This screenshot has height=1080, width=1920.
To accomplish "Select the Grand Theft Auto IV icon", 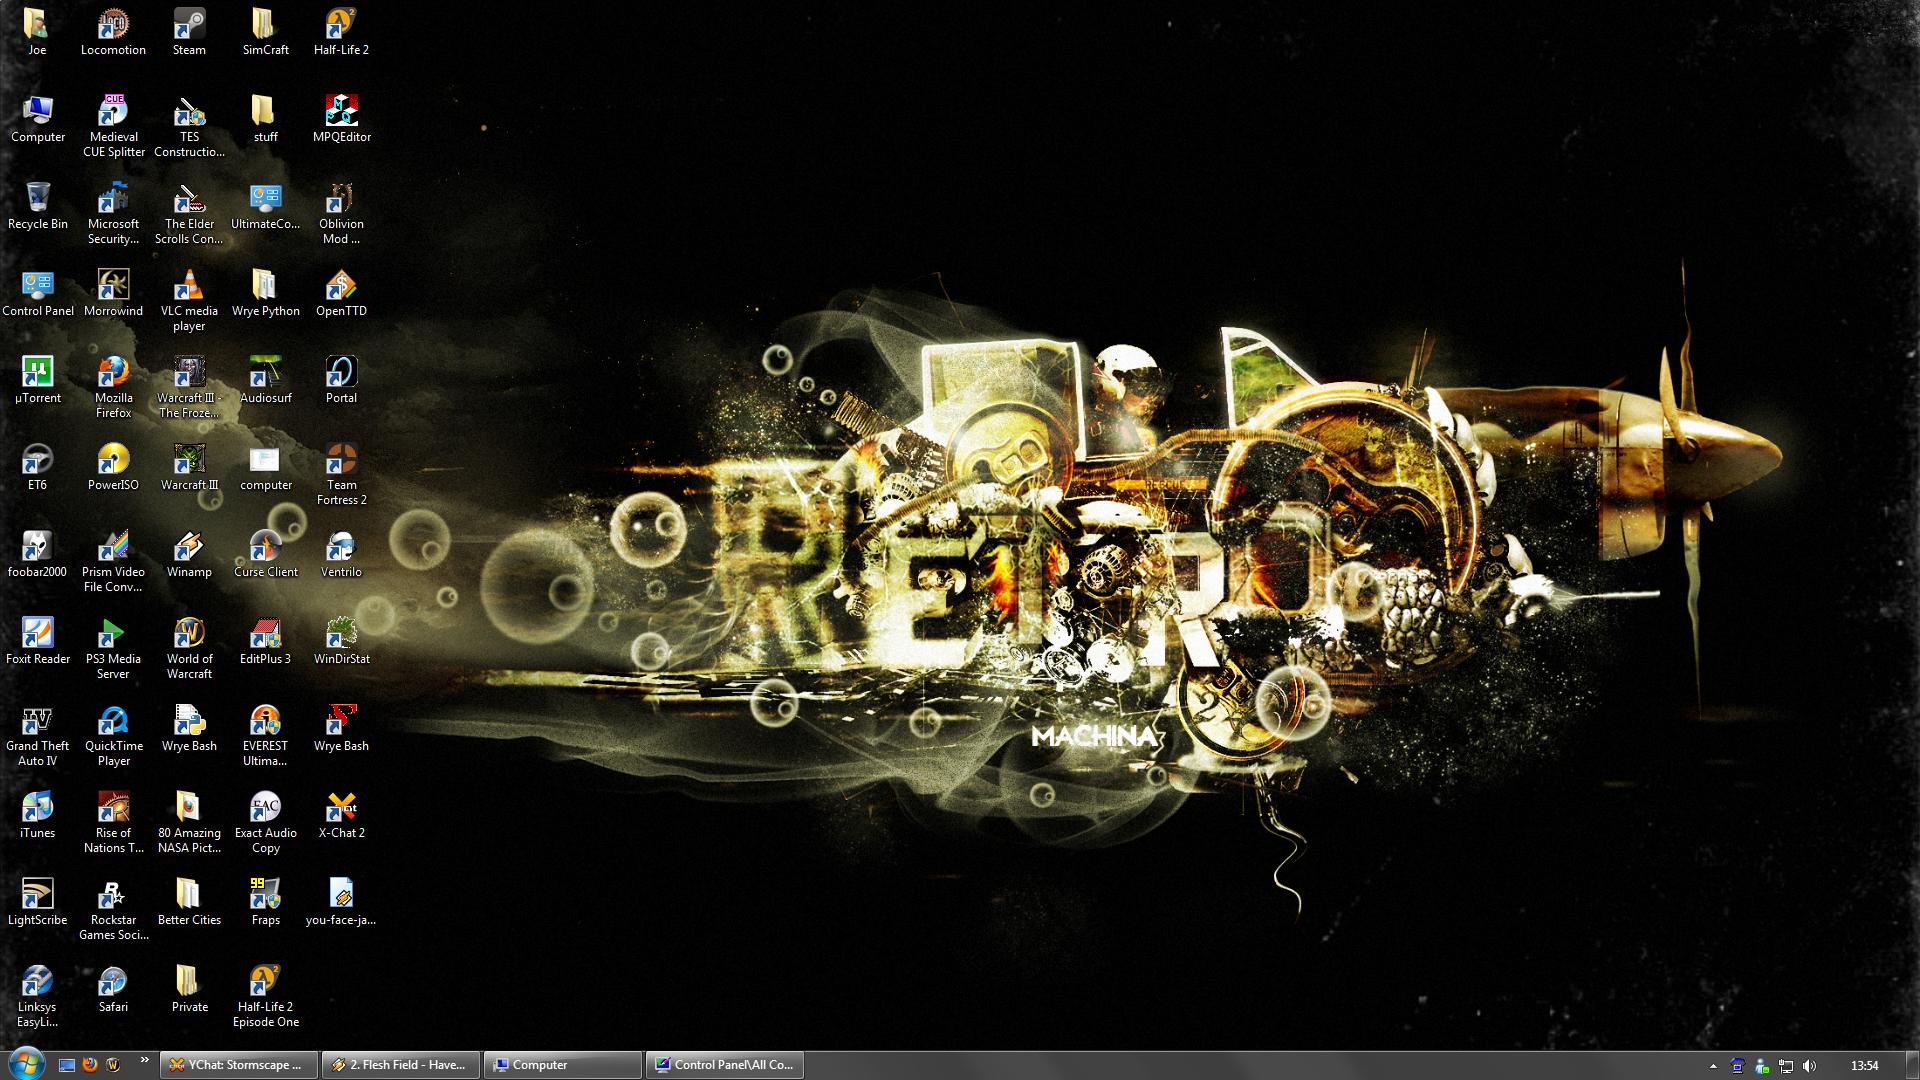I will coord(37,721).
